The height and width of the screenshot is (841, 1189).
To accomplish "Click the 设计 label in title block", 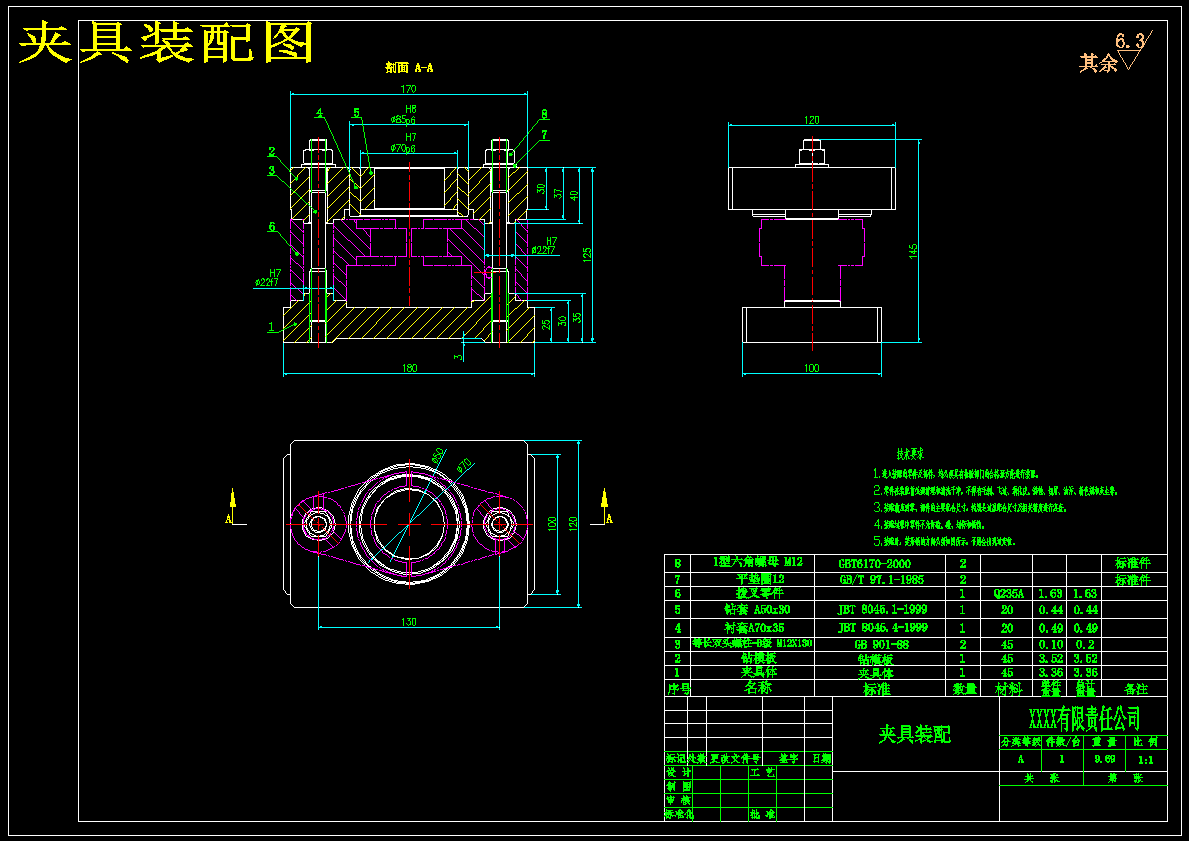I will [679, 772].
